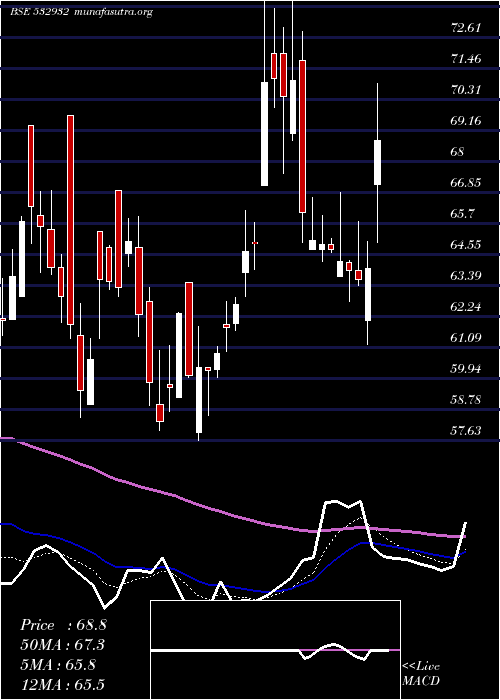The width and height of the screenshot is (500, 700).
Task: Click the 72.61 price axis label
Action: tap(466, 28)
